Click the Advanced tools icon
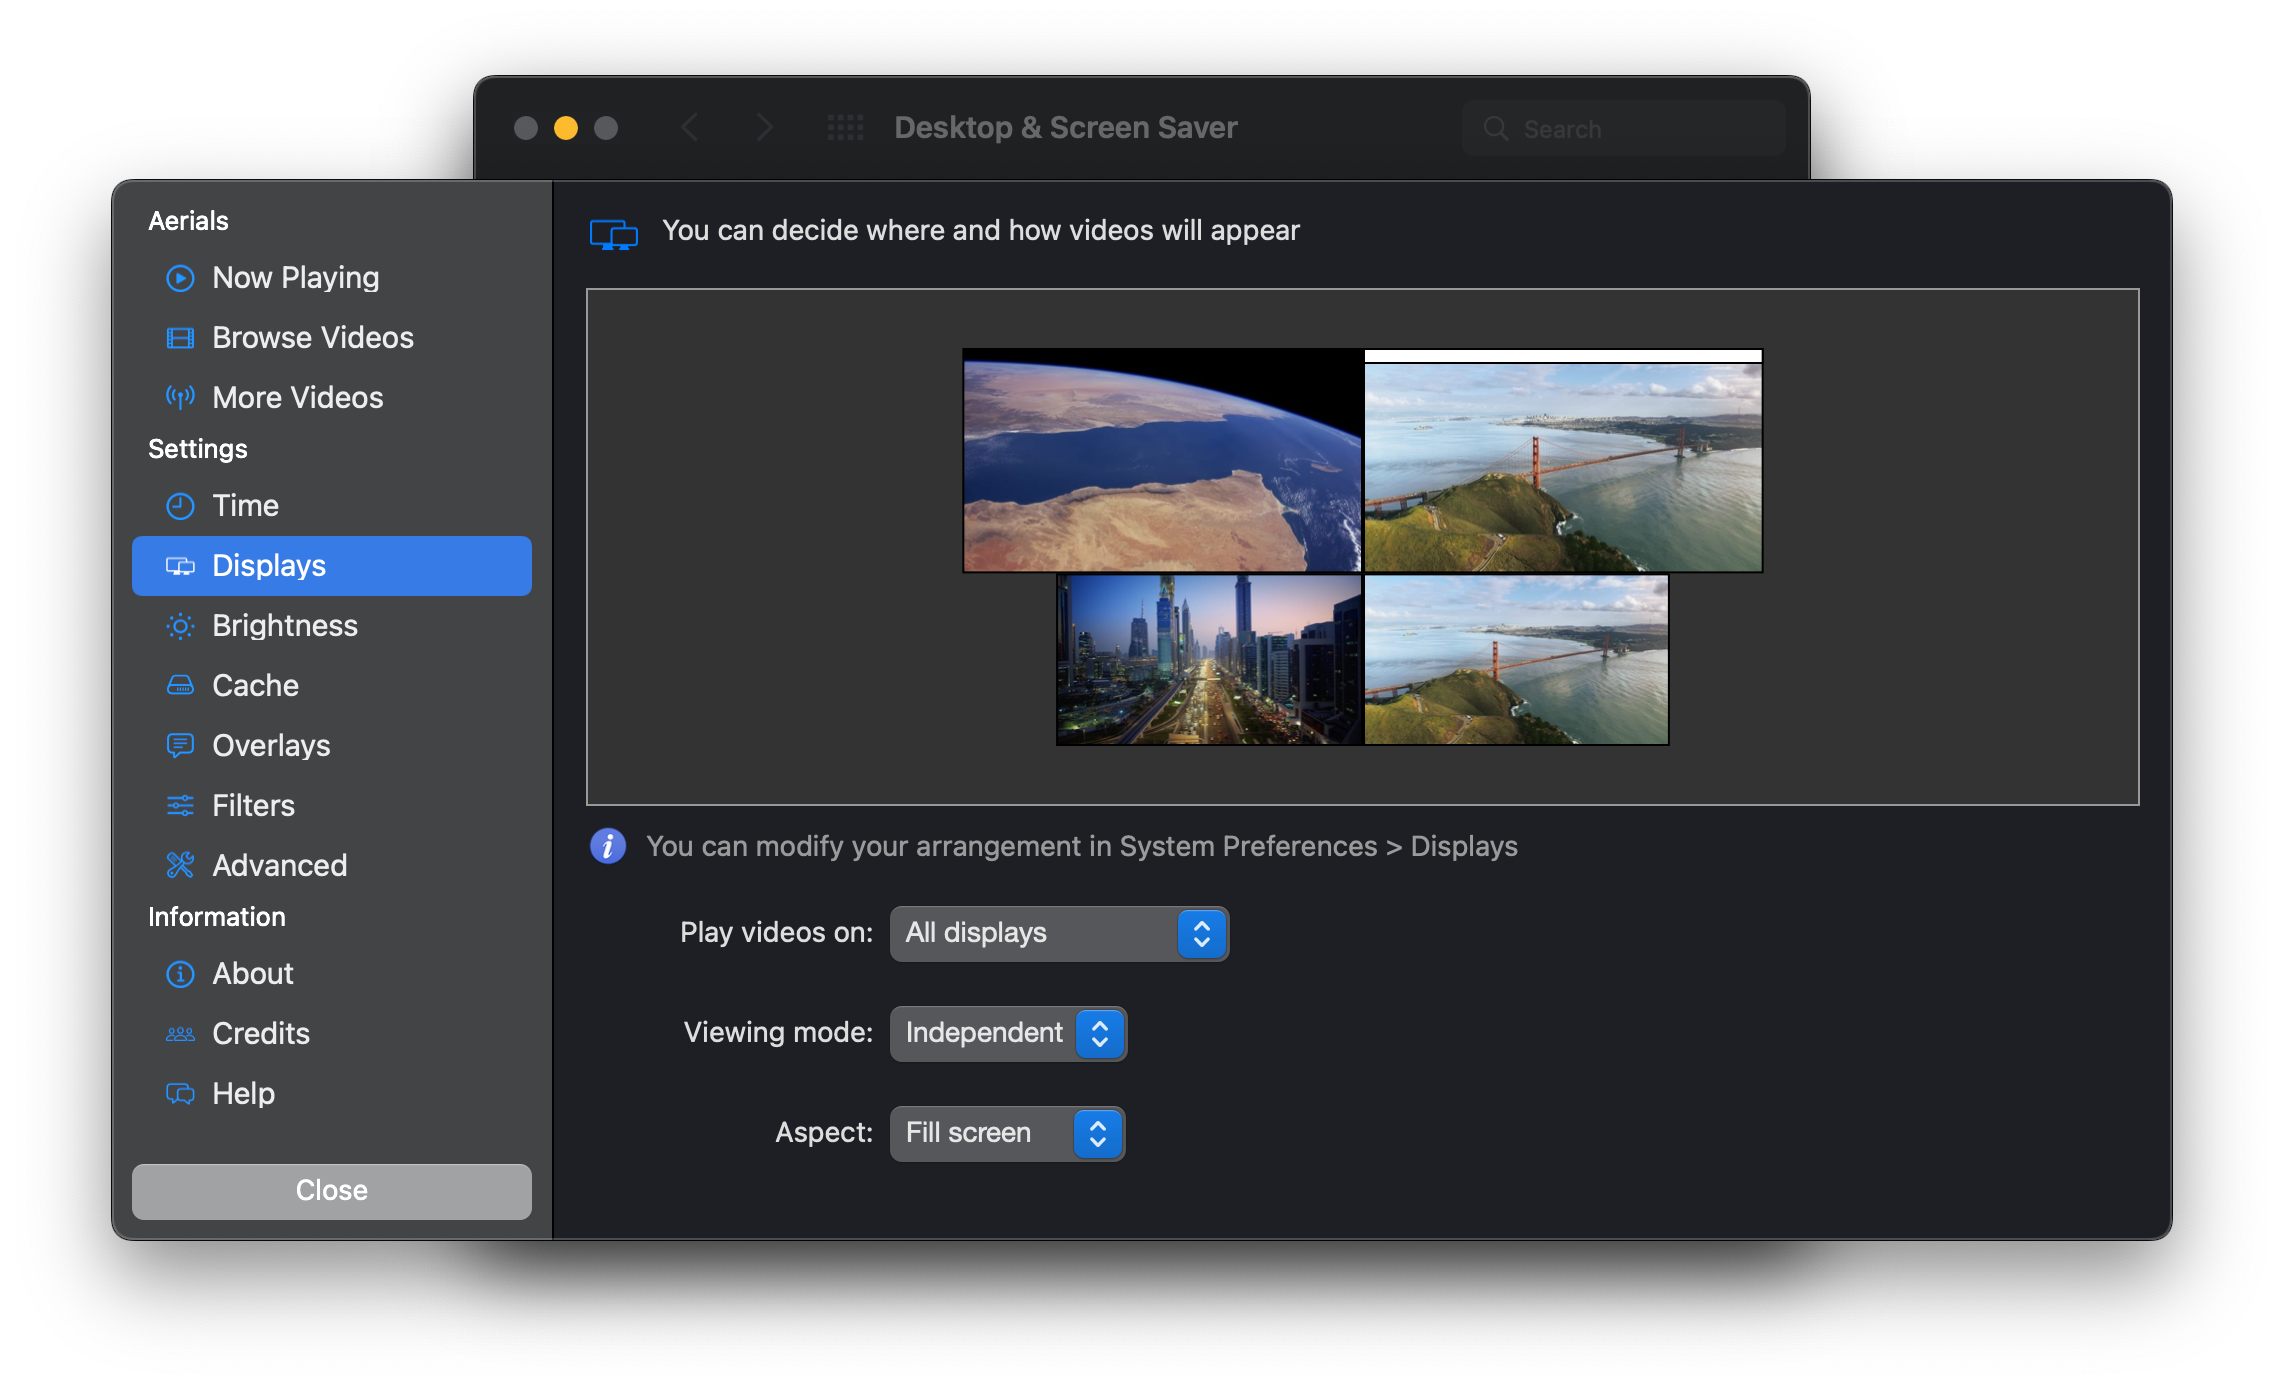The height and width of the screenshot is (1388, 2284). tap(180, 866)
